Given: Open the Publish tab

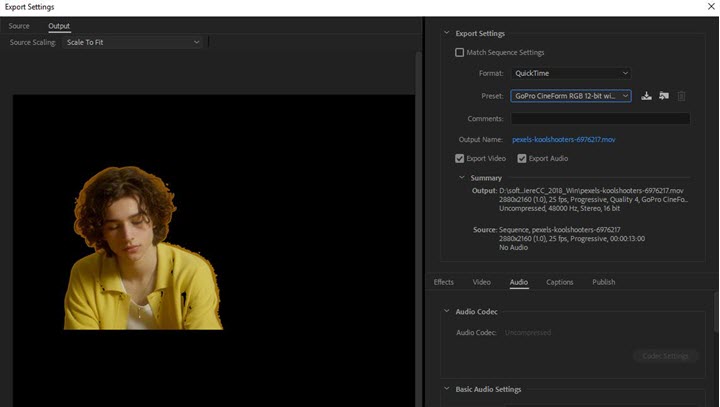Looking at the screenshot, I should coord(603,283).
